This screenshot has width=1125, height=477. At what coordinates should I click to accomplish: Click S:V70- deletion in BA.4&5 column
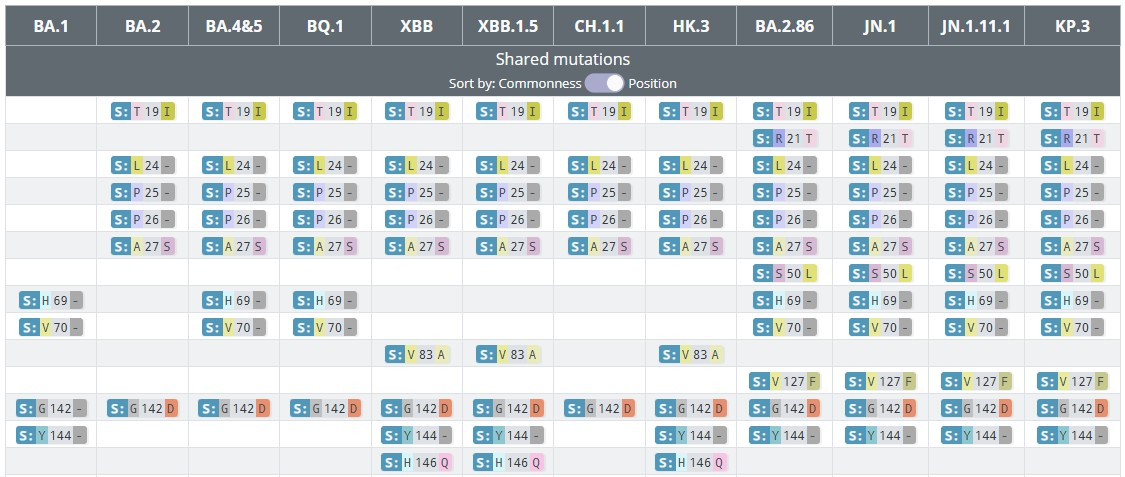(x=234, y=326)
